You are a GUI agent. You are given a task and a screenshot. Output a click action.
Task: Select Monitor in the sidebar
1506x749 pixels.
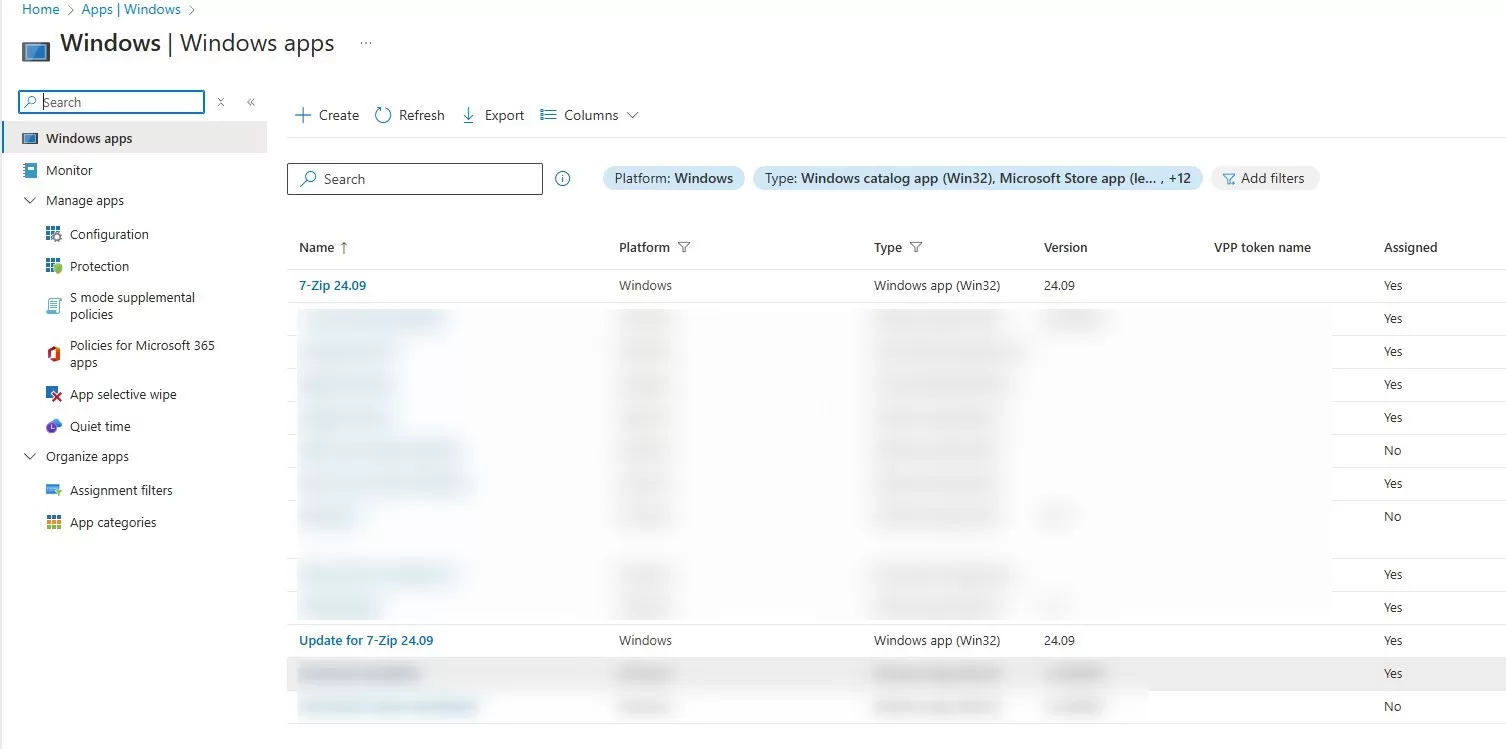pyautogui.click(x=69, y=170)
